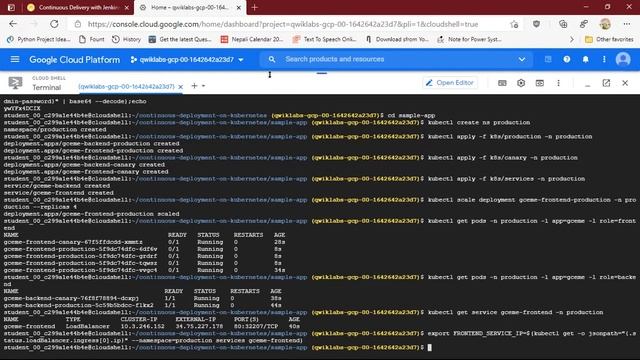Image resolution: width=640 pixels, height=360 pixels.
Task: Close the Cloud Shell panel
Action: click(625, 83)
